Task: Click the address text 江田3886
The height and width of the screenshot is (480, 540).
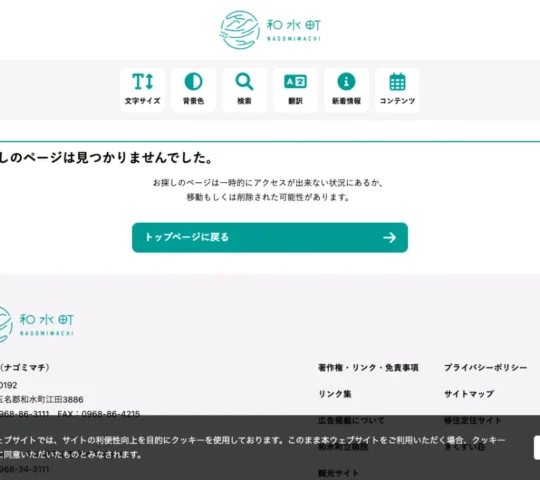Action: click(65, 399)
